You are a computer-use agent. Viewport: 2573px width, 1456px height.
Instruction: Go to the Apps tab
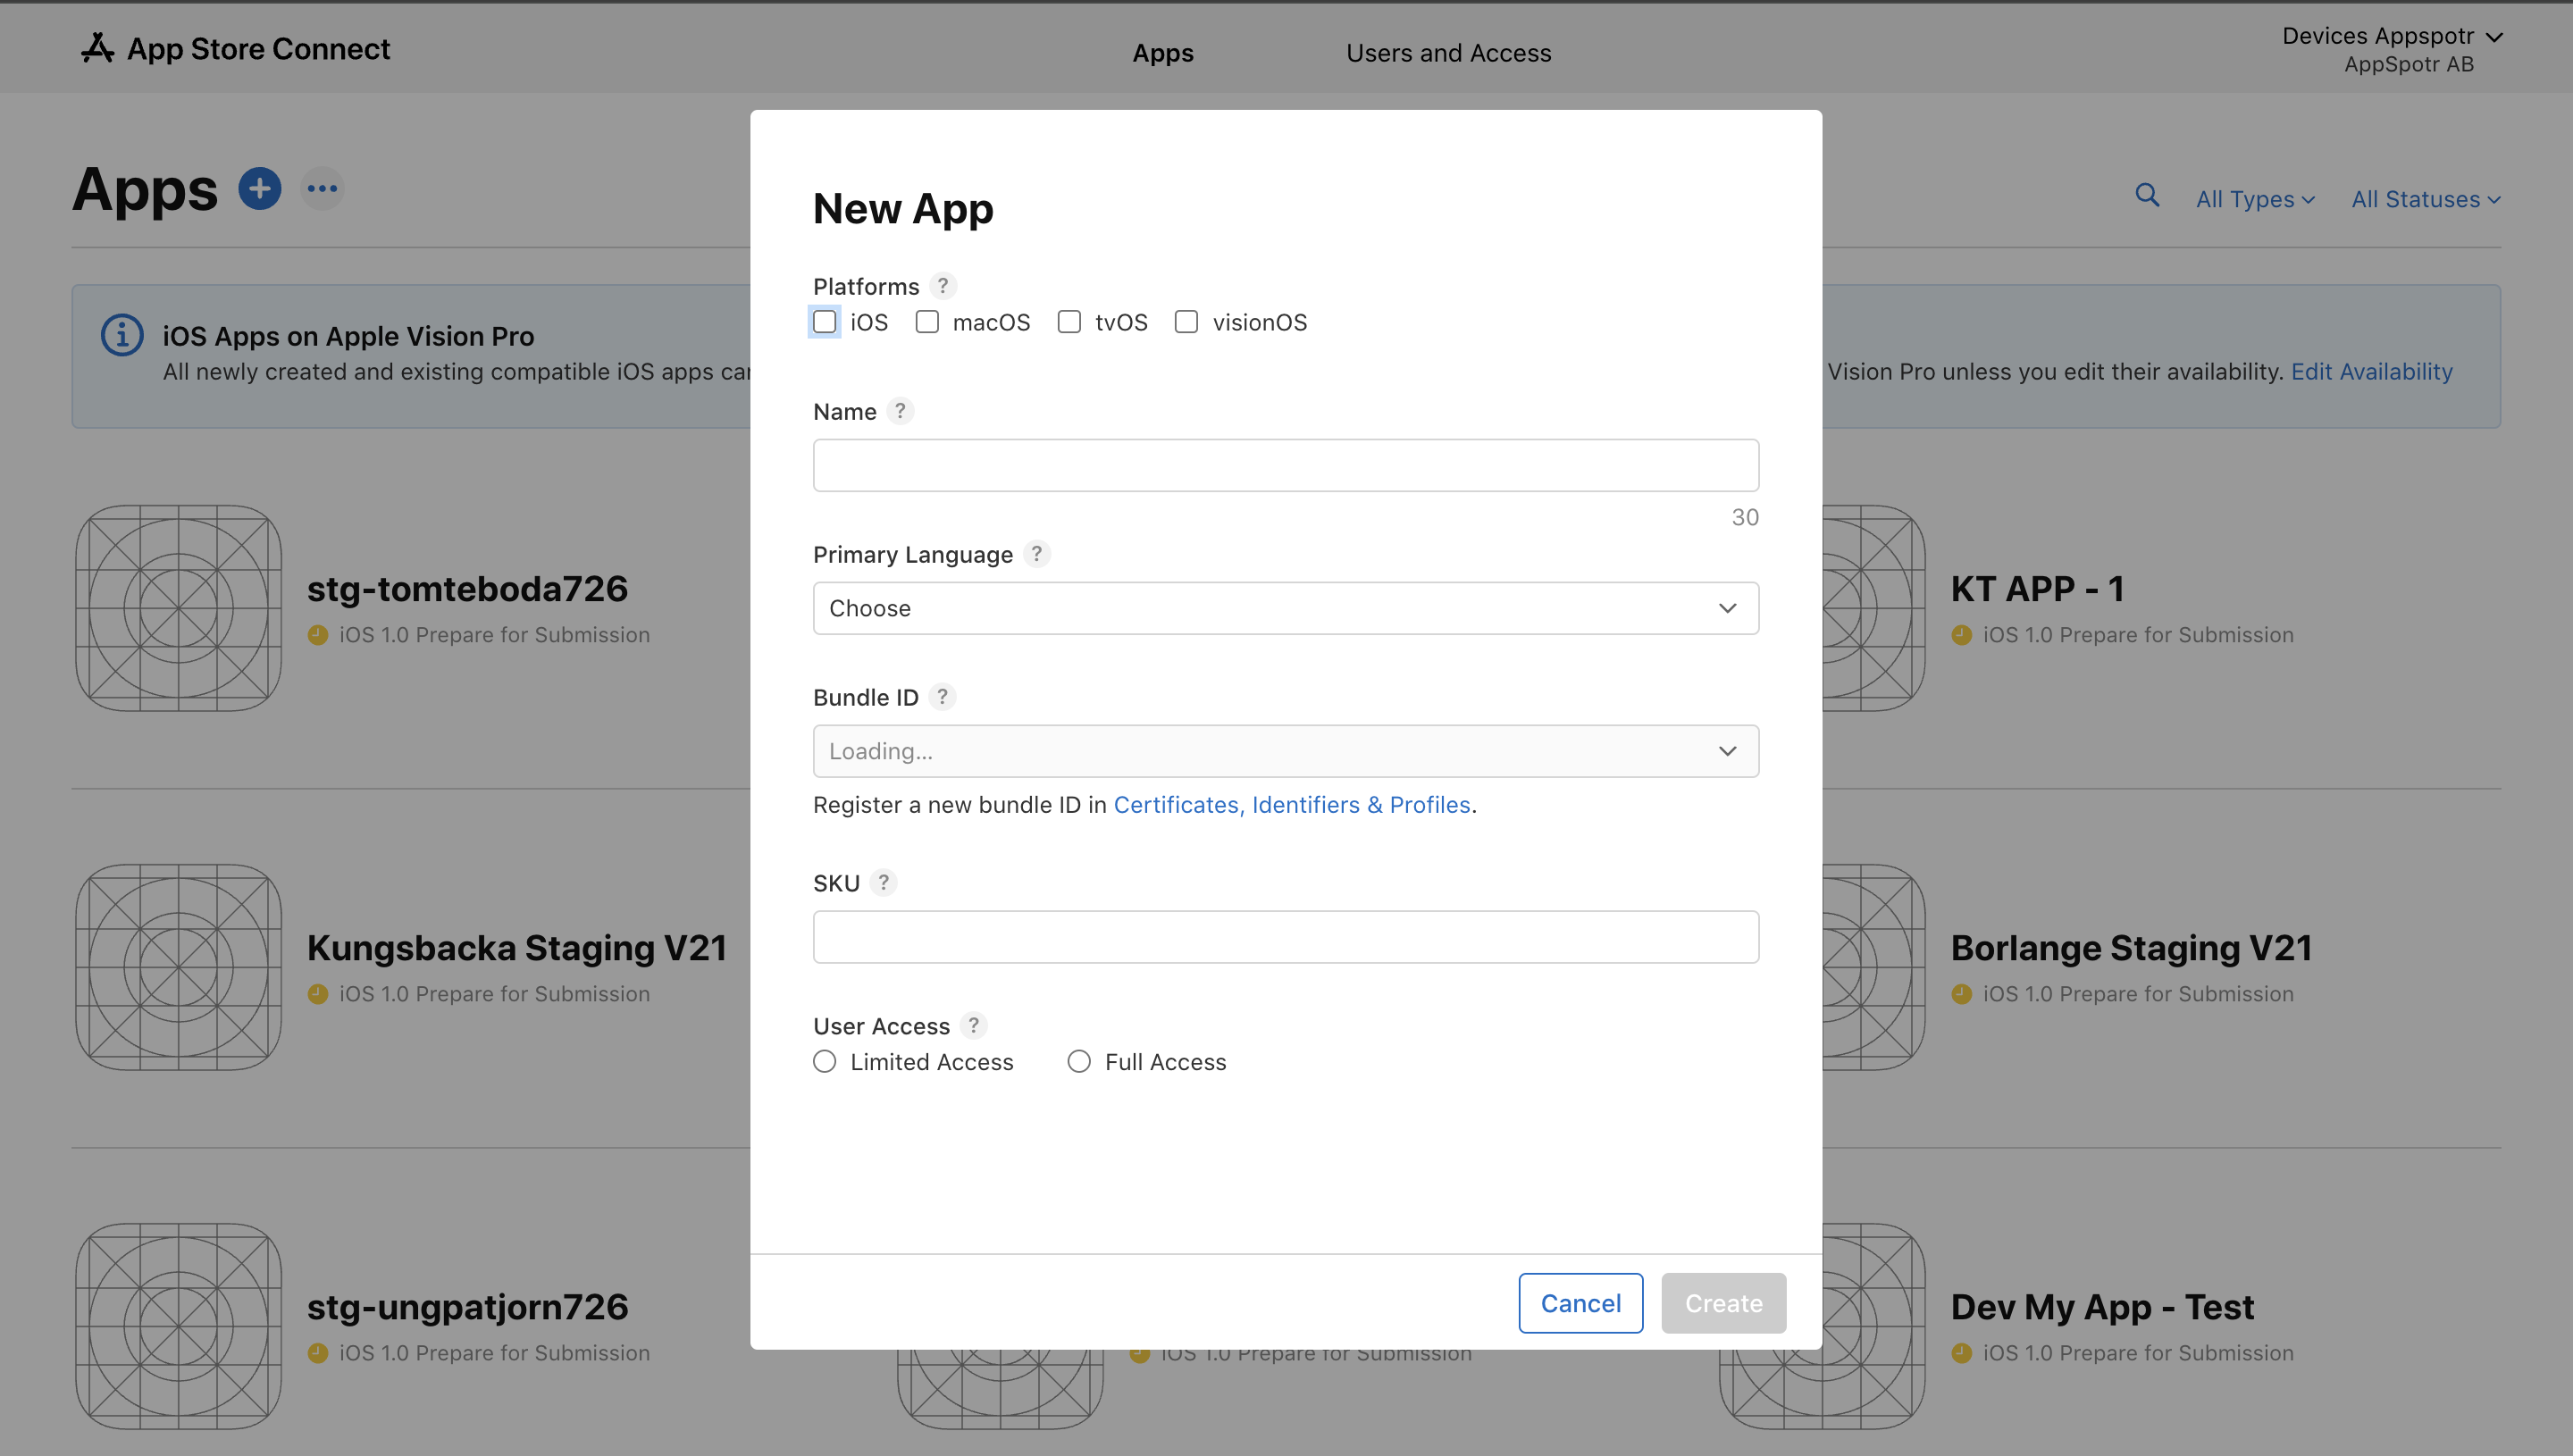(1163, 53)
